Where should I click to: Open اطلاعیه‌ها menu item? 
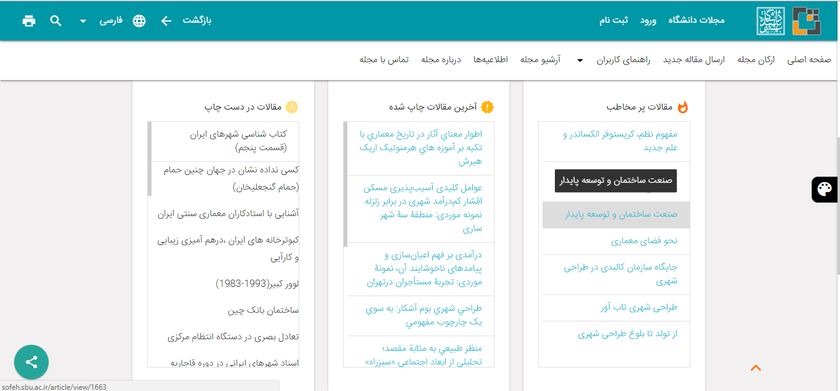490,60
